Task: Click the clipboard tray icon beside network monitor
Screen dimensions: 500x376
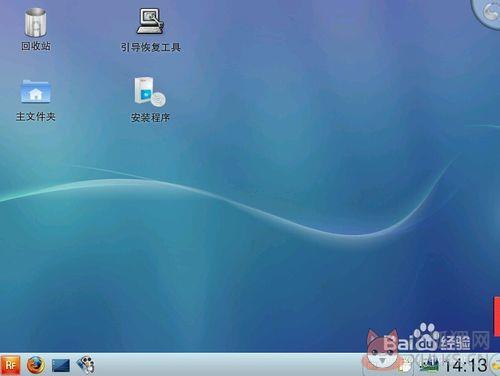Action: tap(406, 366)
